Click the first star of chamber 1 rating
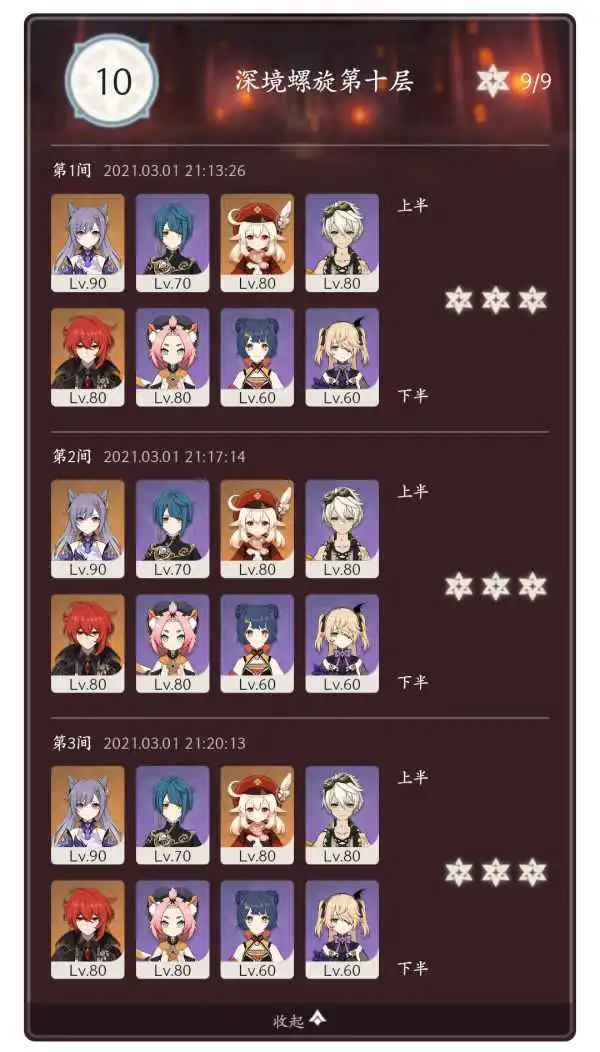Image resolution: width=600 pixels, height=1052 pixels. tap(459, 300)
